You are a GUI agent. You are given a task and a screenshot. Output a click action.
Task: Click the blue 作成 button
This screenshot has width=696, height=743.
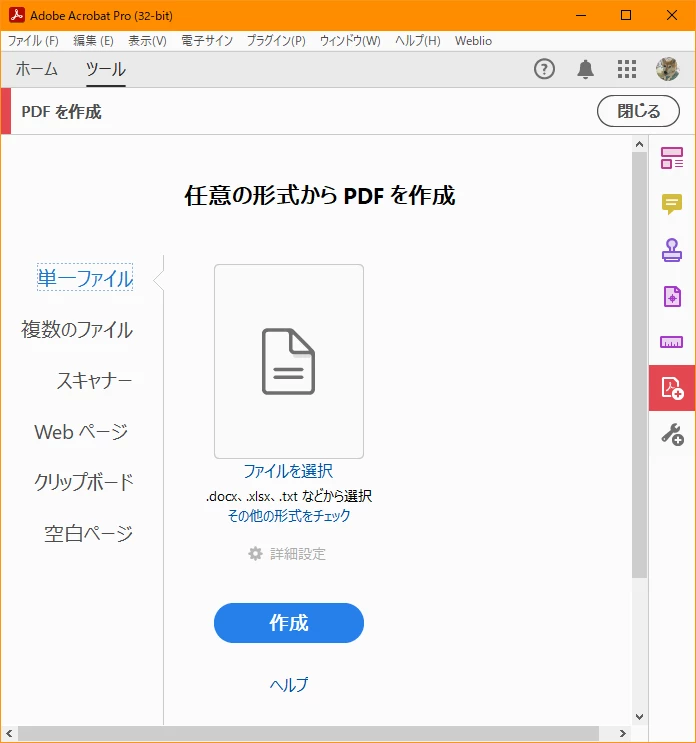tap(289, 623)
